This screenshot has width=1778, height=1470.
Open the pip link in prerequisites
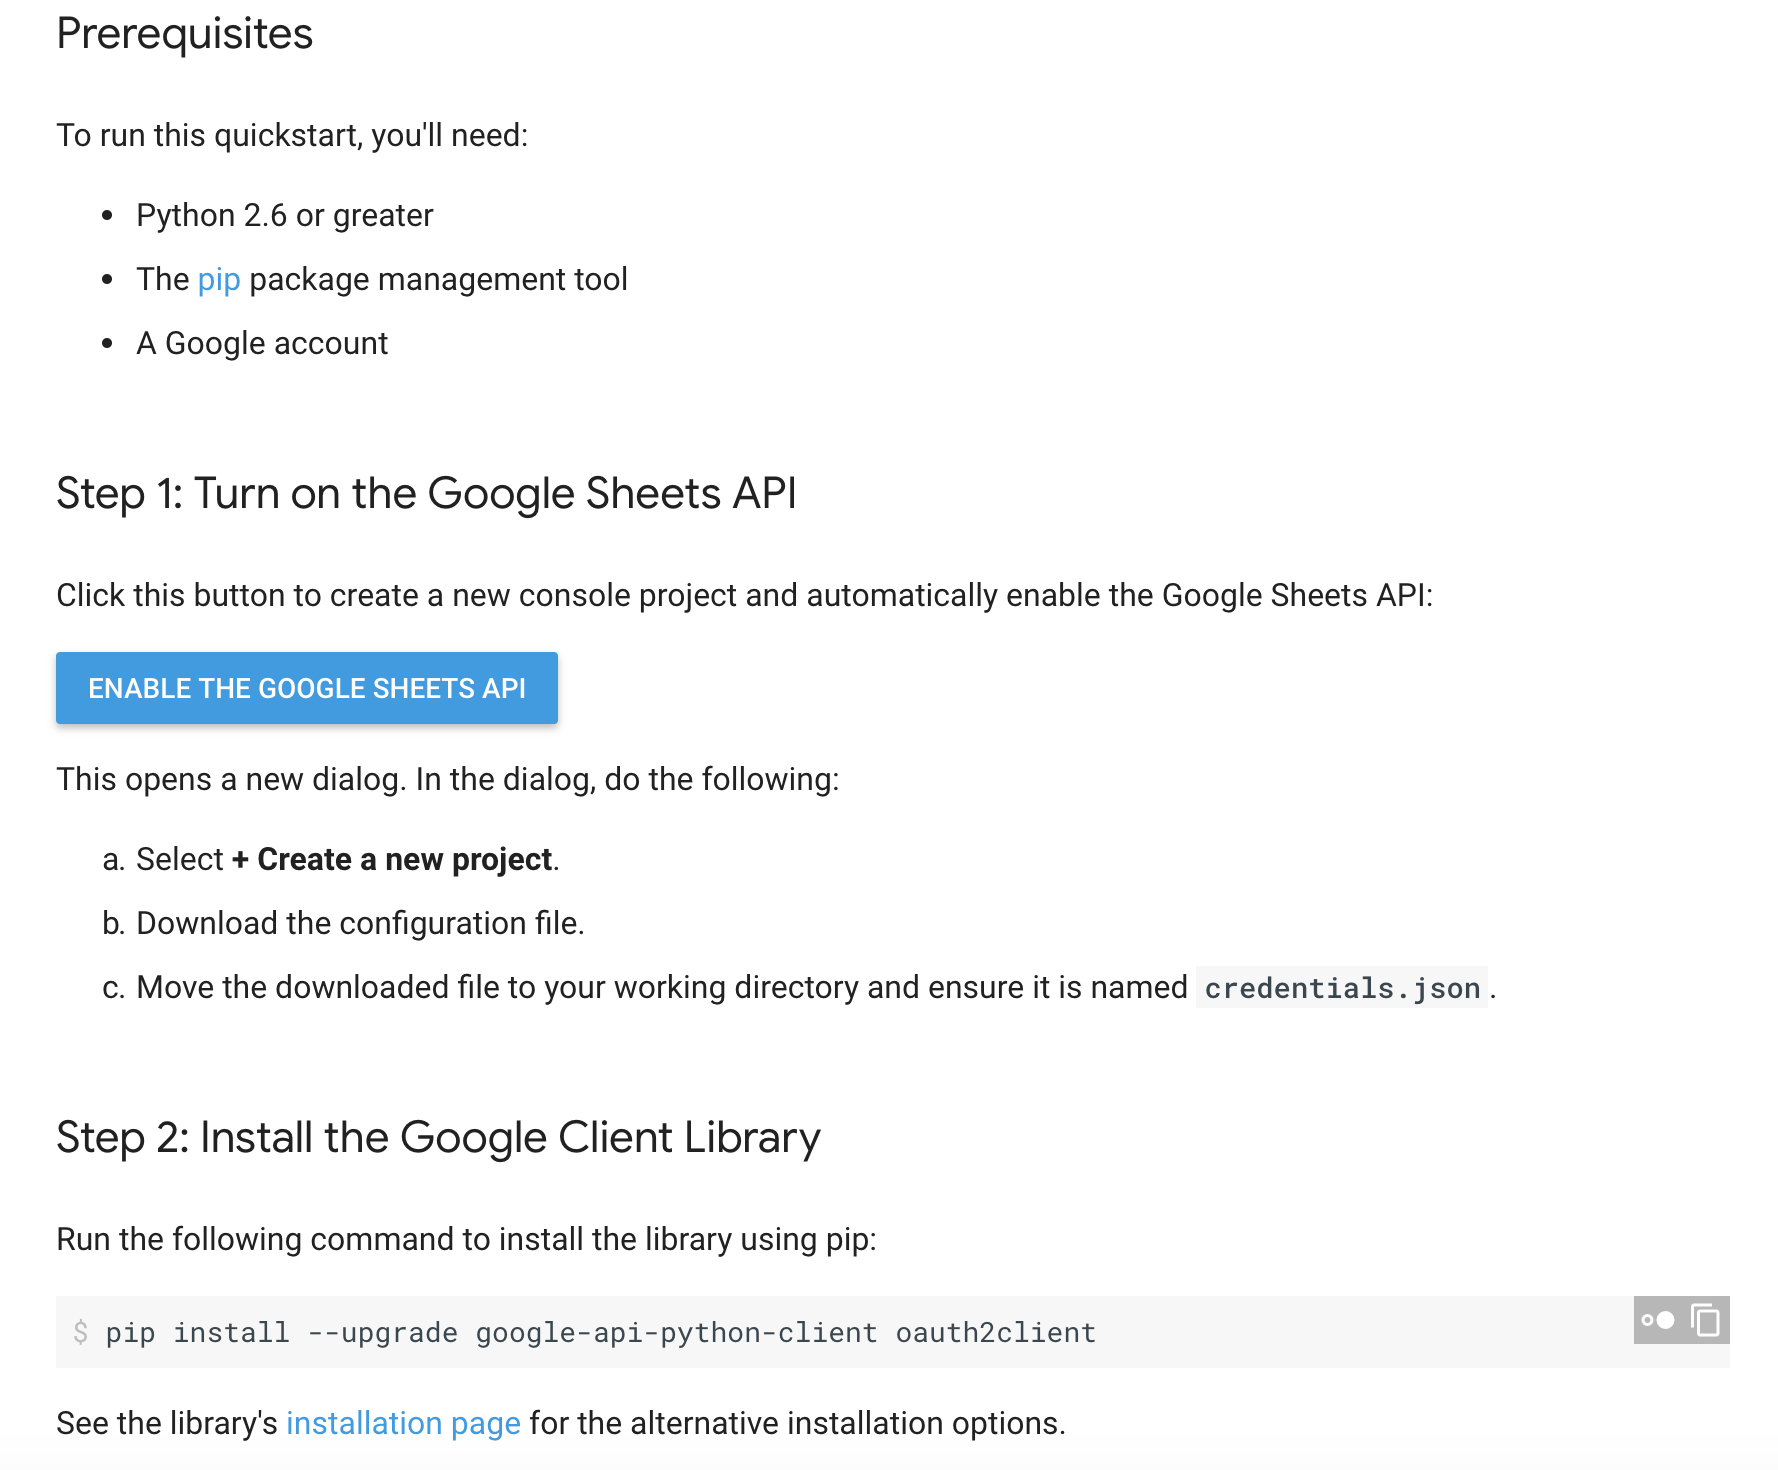coord(219,280)
